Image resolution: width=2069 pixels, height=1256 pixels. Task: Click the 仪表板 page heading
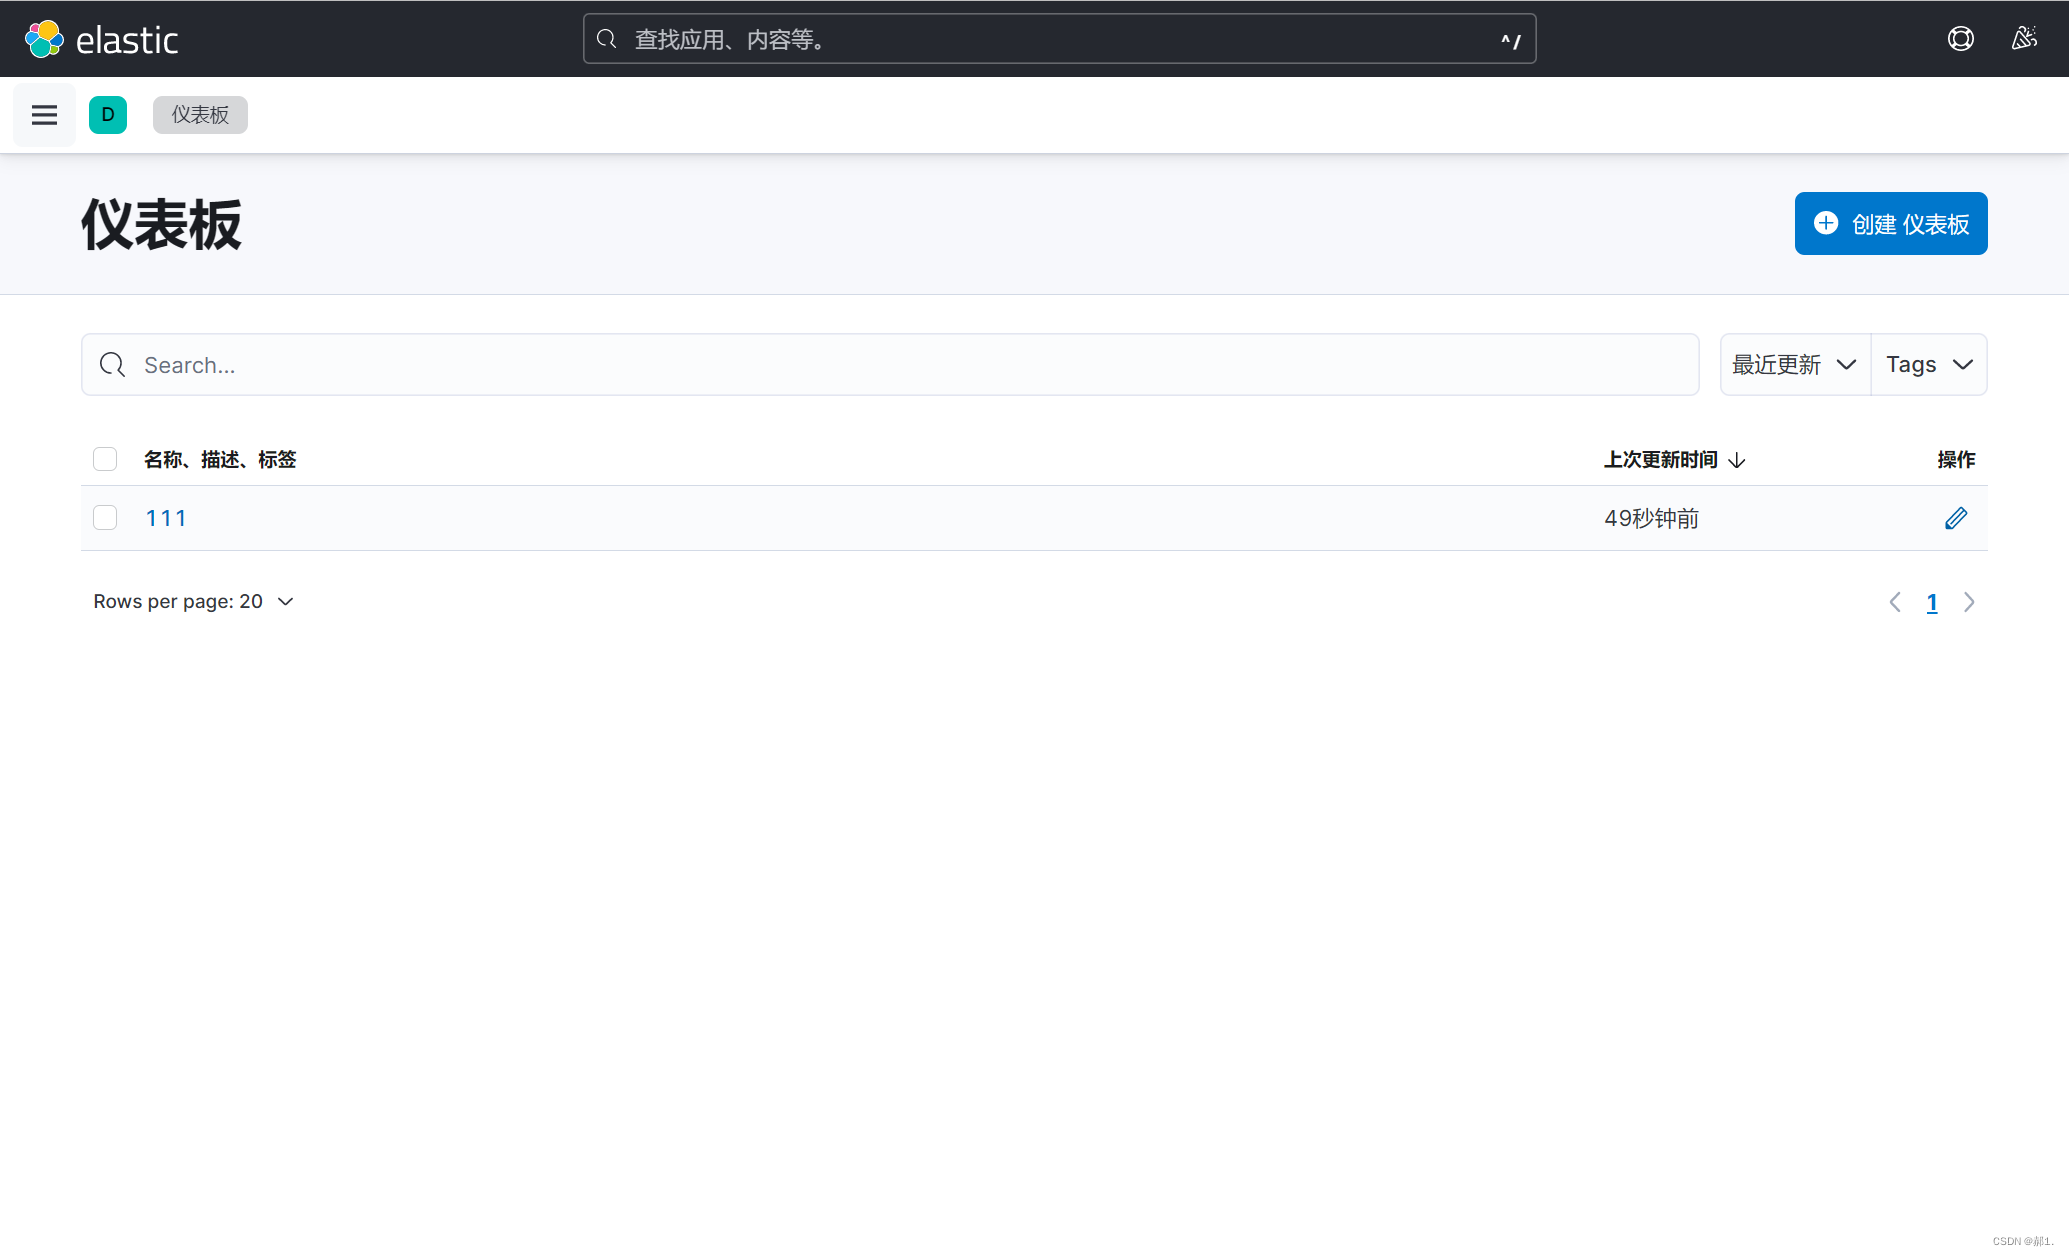coord(161,225)
